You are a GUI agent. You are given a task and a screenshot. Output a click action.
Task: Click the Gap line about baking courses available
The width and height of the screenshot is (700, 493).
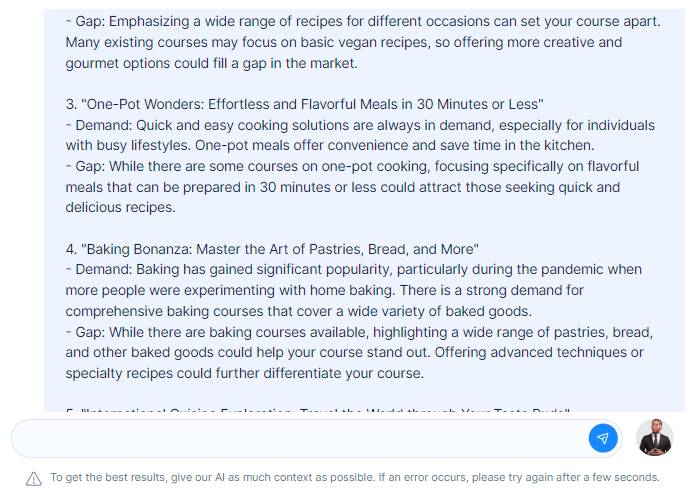click(359, 332)
